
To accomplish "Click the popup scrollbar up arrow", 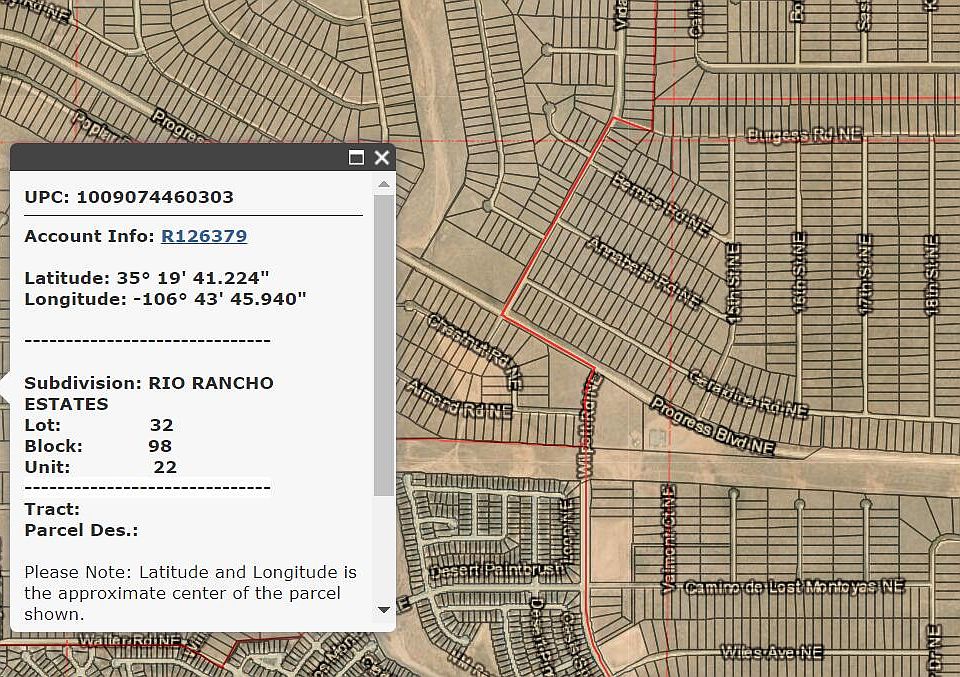I will click(384, 184).
